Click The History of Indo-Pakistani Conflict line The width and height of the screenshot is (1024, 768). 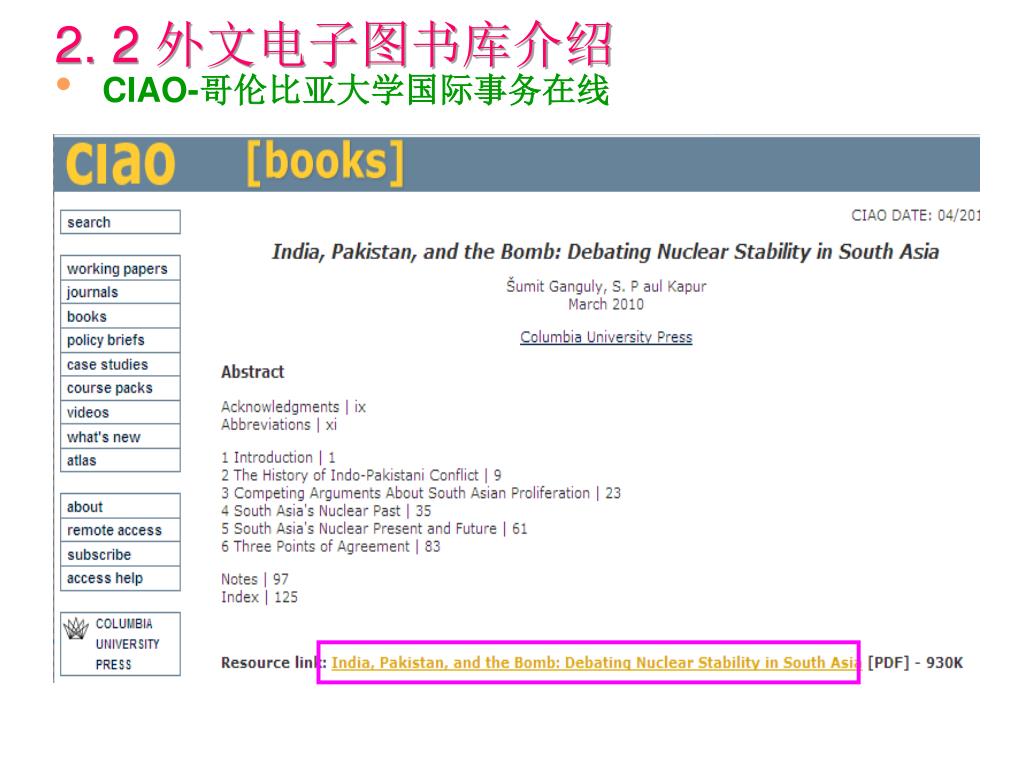pos(361,475)
